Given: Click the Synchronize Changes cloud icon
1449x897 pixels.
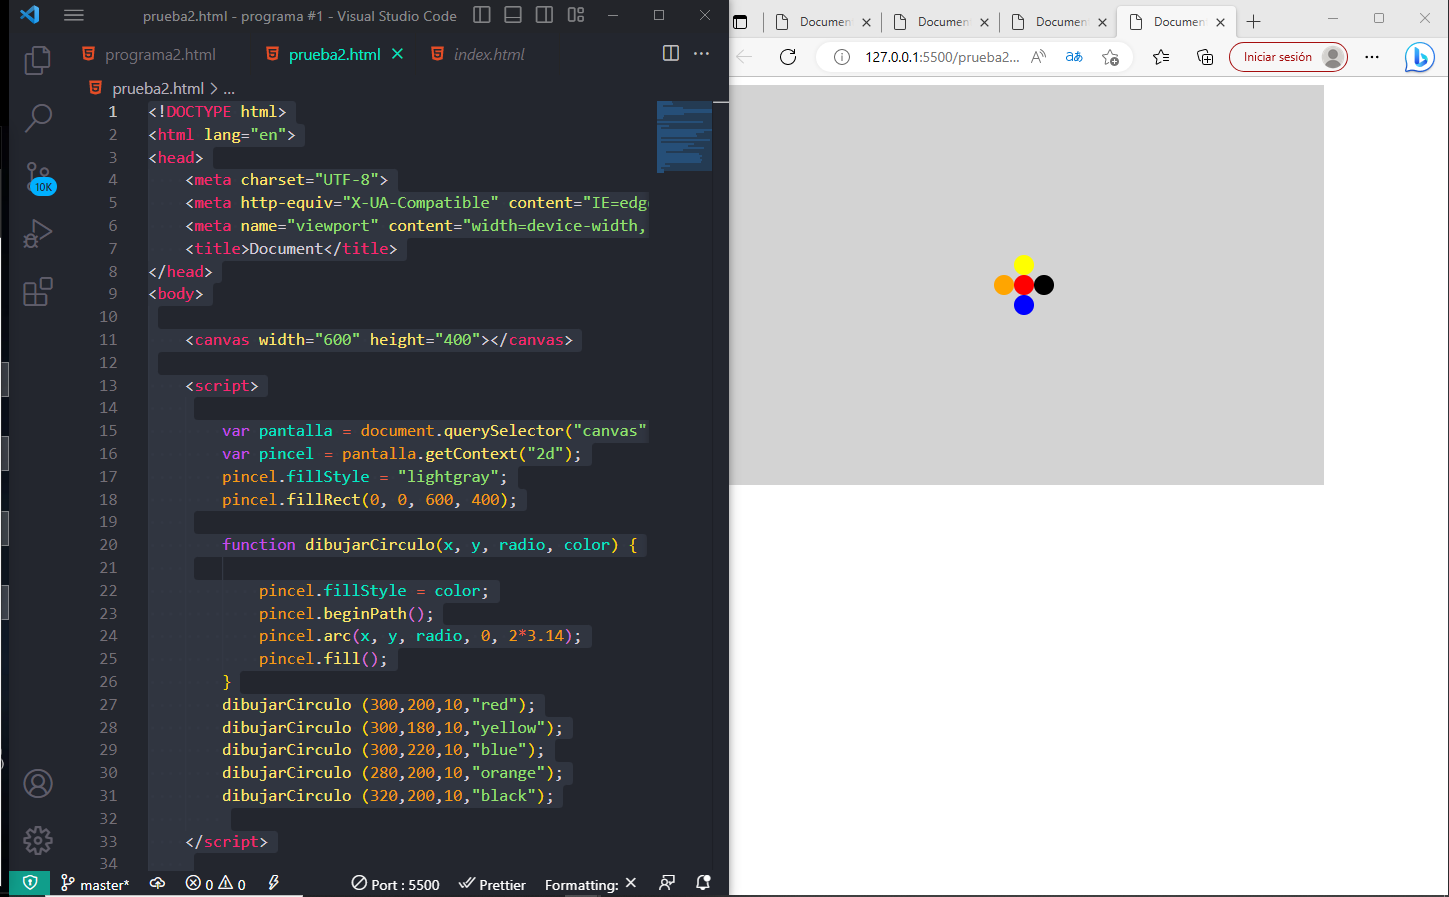Looking at the screenshot, I should (157, 884).
